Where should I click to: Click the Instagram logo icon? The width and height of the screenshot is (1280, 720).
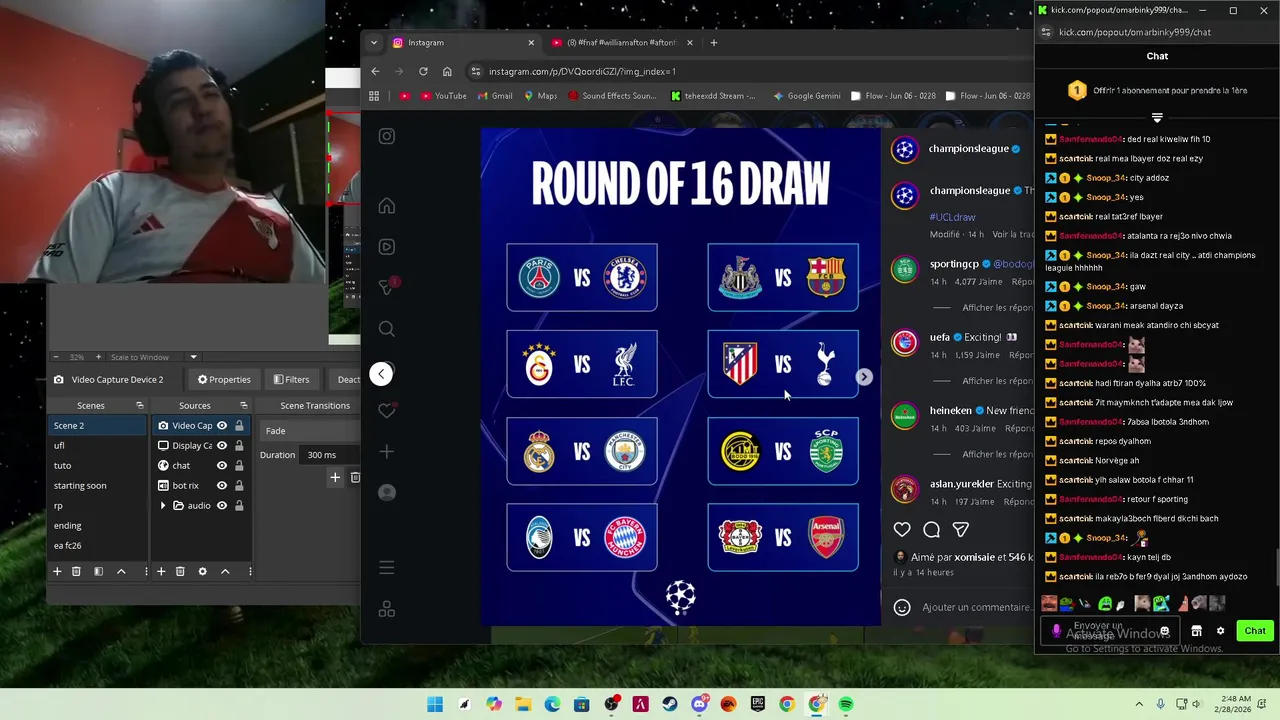[x=387, y=136]
